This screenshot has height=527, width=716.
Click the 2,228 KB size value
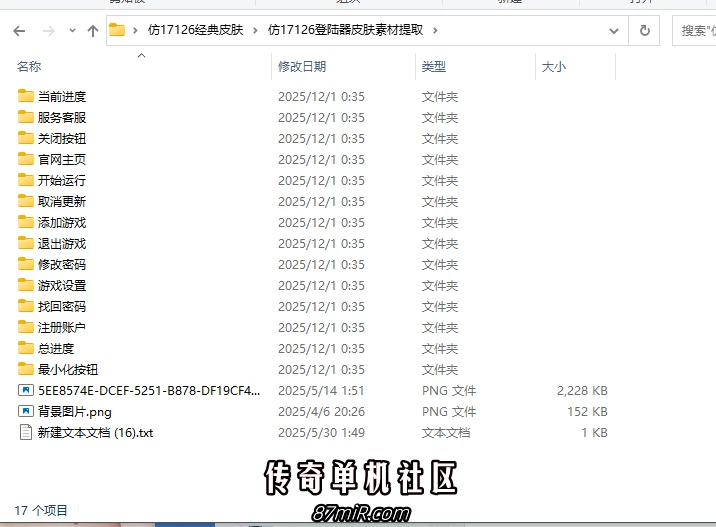(x=582, y=391)
